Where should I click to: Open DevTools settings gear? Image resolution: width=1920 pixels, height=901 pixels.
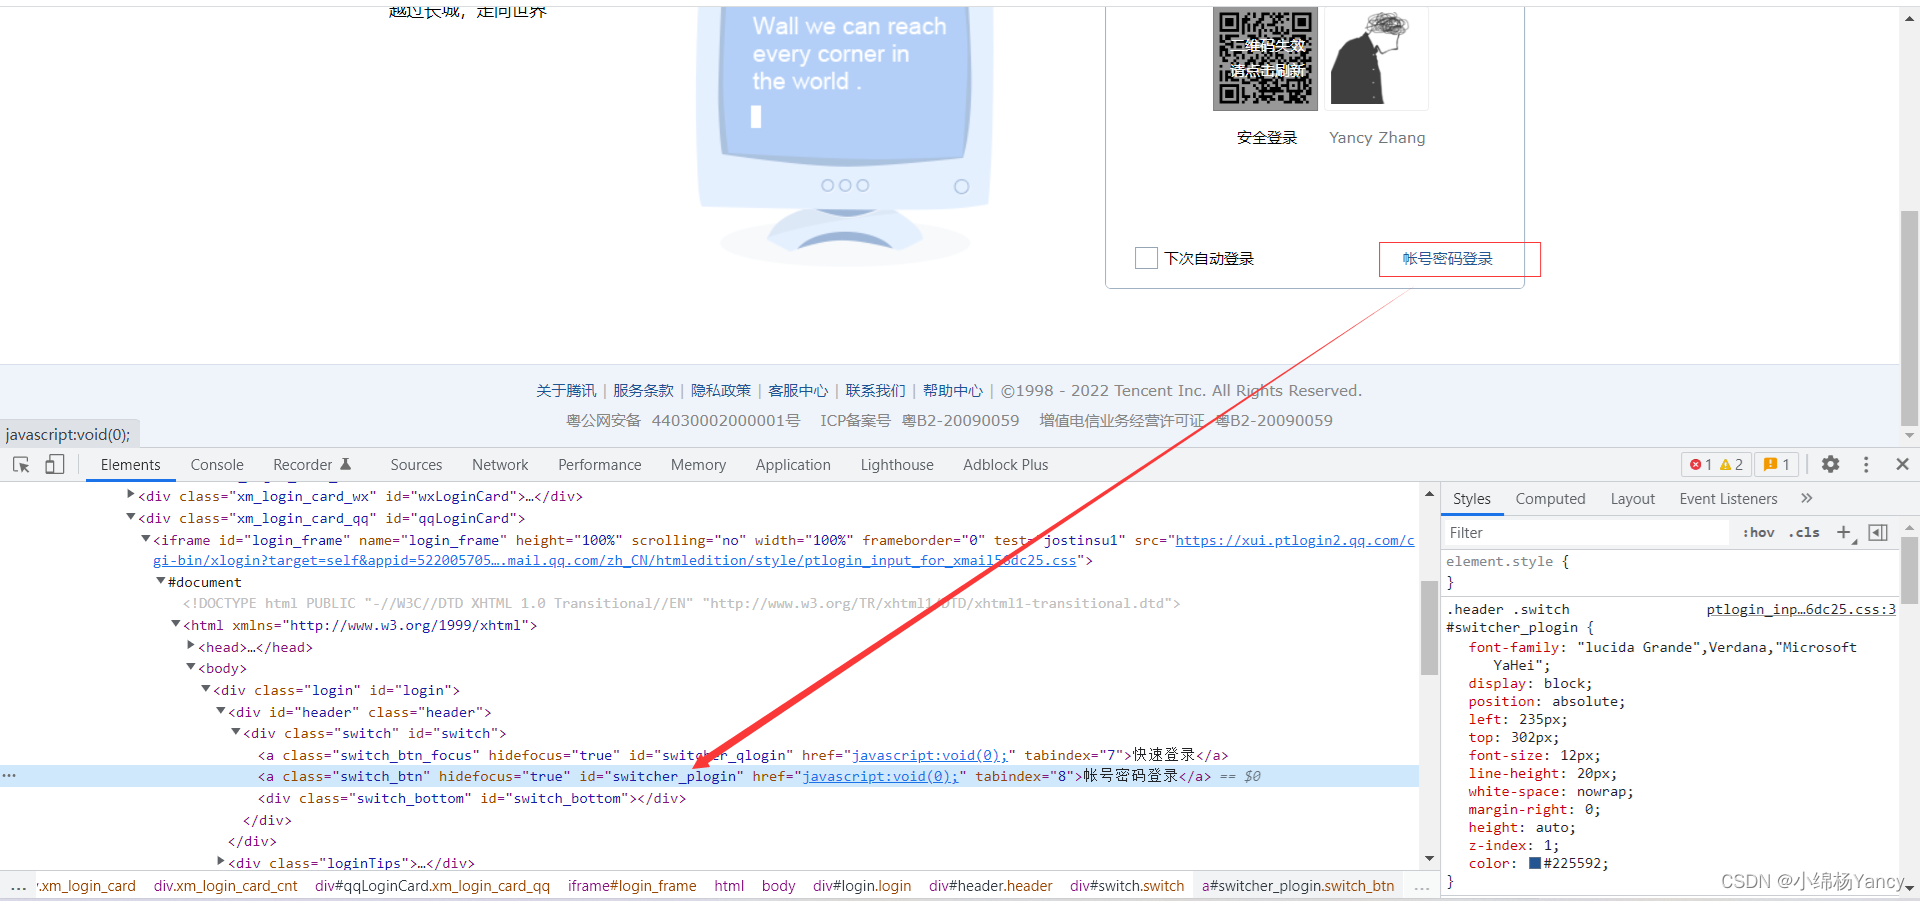[x=1830, y=464]
